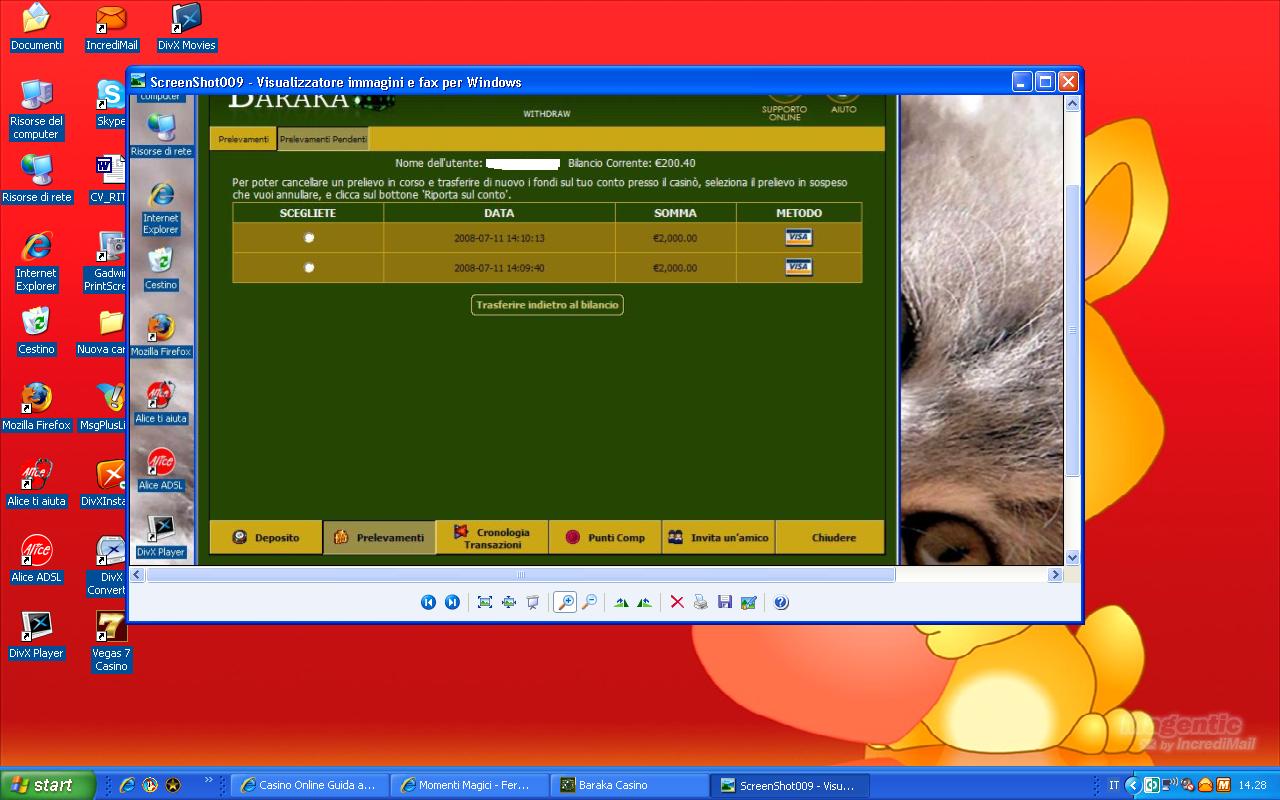Viewport: 1280px width, 800px height.
Task: Click the Chiudere menu item
Action: tap(830, 537)
